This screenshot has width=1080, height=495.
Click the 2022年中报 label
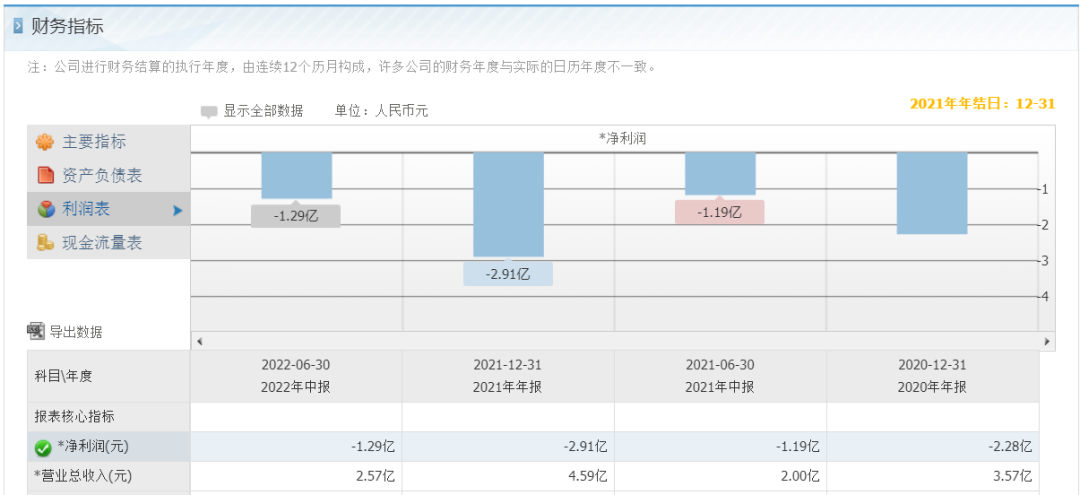[x=295, y=388]
